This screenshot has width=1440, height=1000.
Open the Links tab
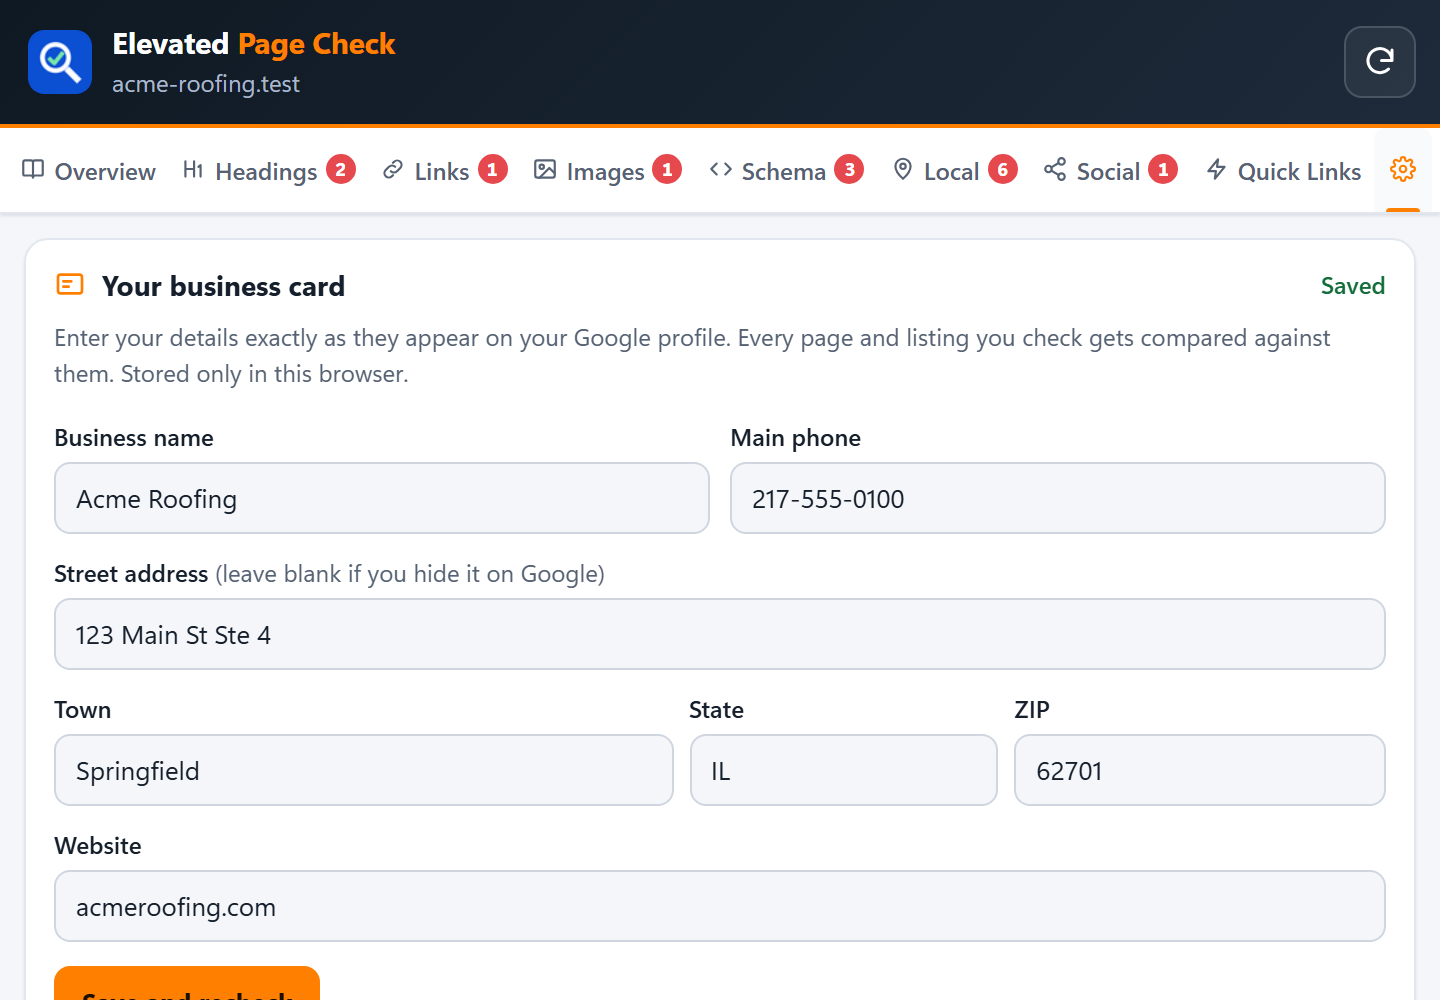pos(445,171)
